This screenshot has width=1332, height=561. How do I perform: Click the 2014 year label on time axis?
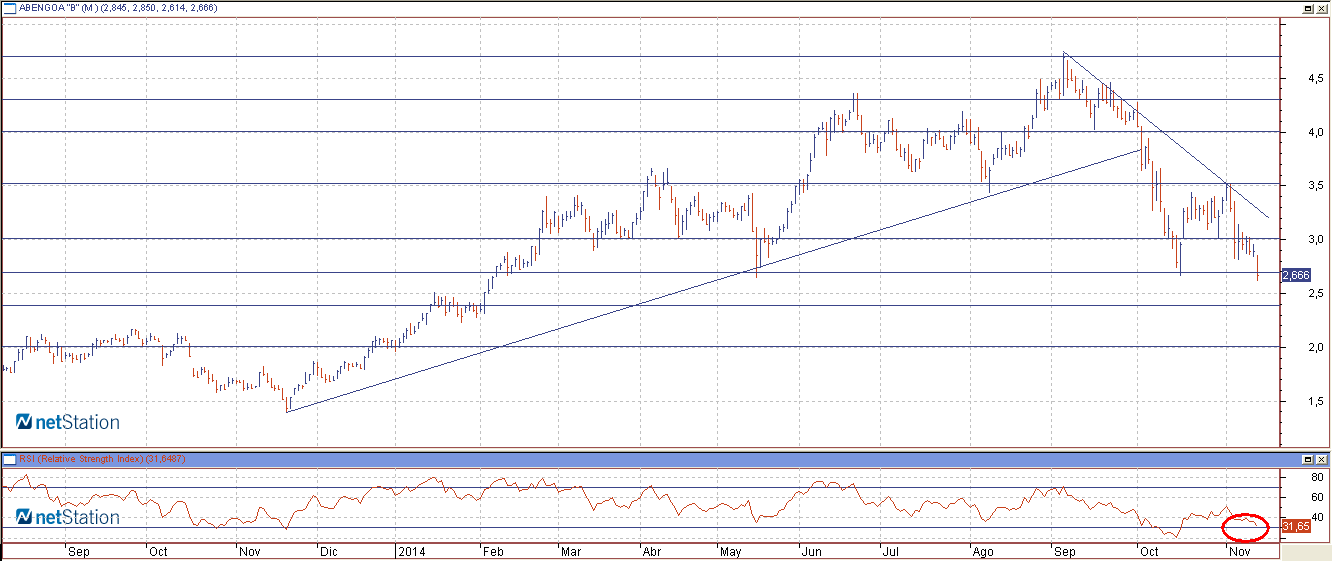pos(410,551)
